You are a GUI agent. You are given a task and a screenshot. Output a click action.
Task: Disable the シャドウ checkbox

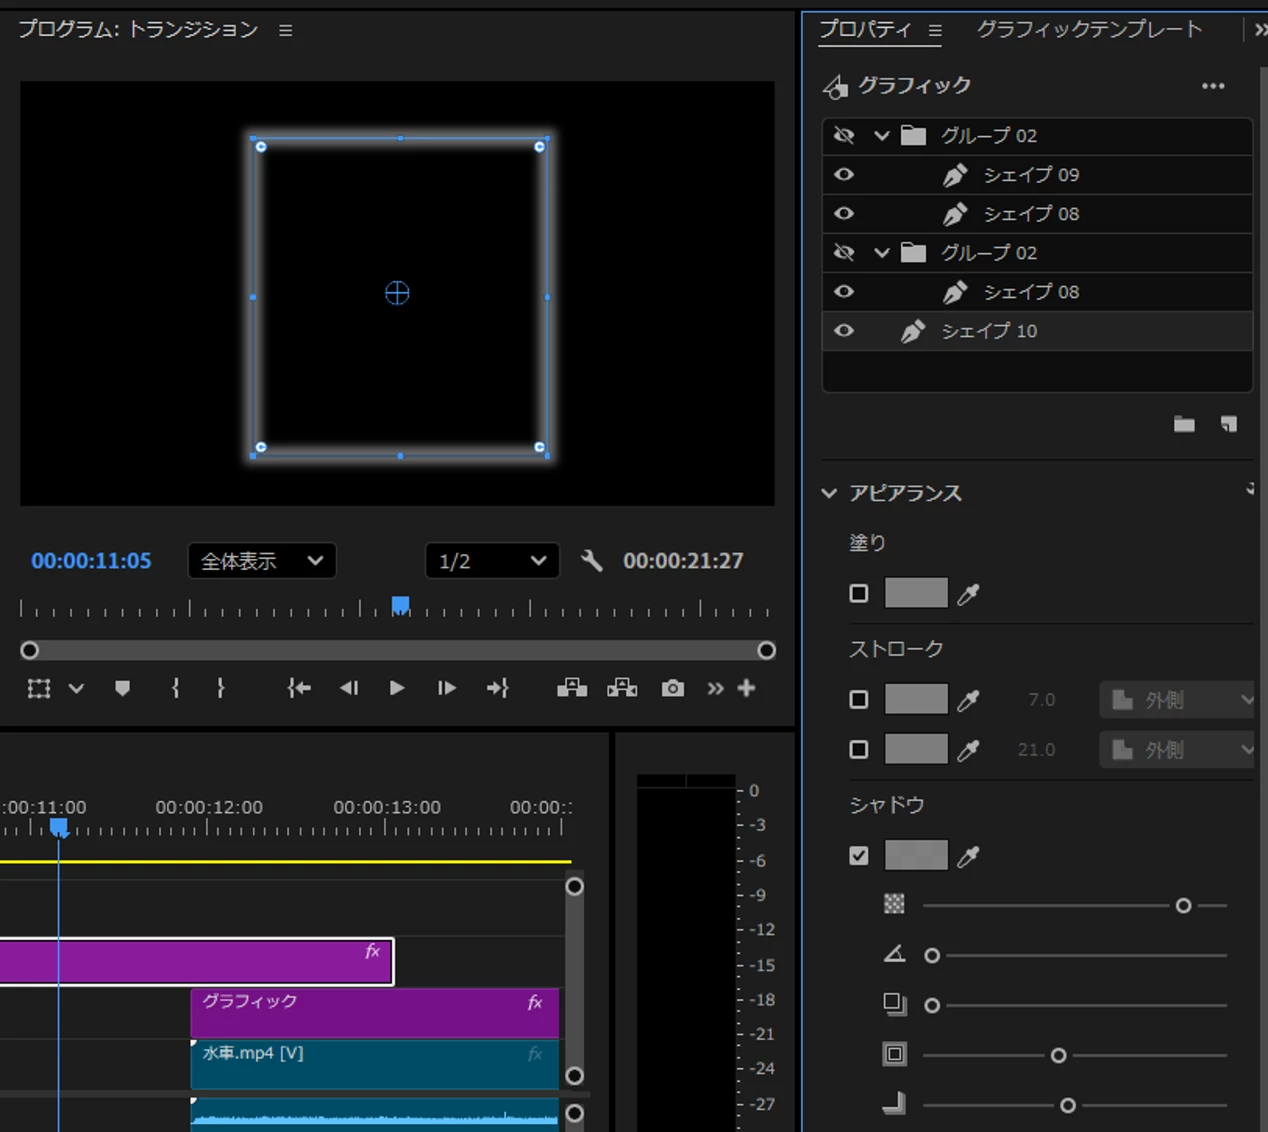tap(859, 855)
